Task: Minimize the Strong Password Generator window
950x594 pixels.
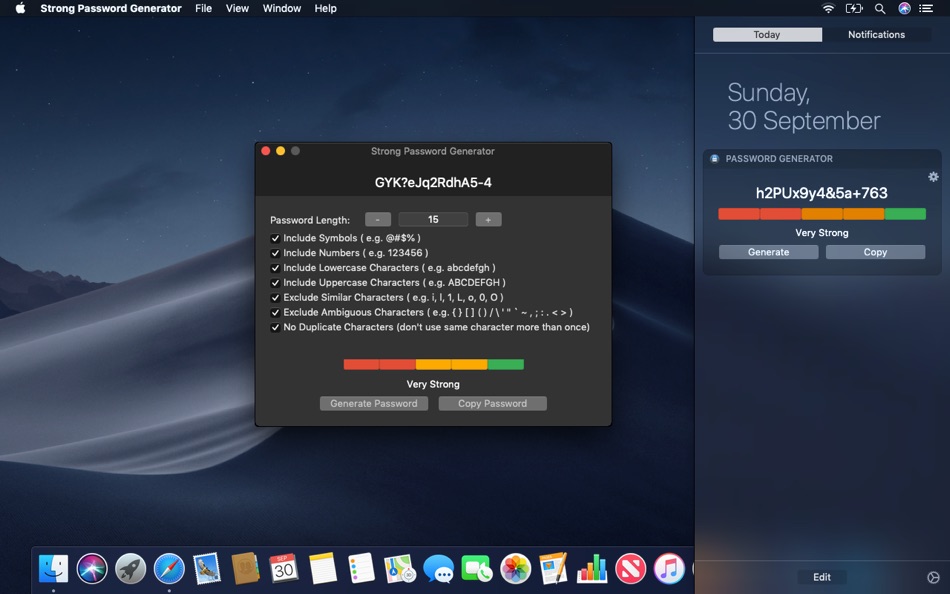Action: click(281, 151)
